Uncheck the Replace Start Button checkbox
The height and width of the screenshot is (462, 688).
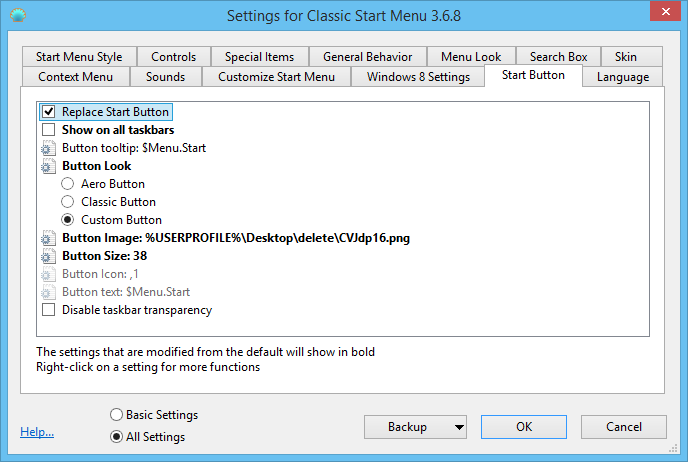(48, 112)
